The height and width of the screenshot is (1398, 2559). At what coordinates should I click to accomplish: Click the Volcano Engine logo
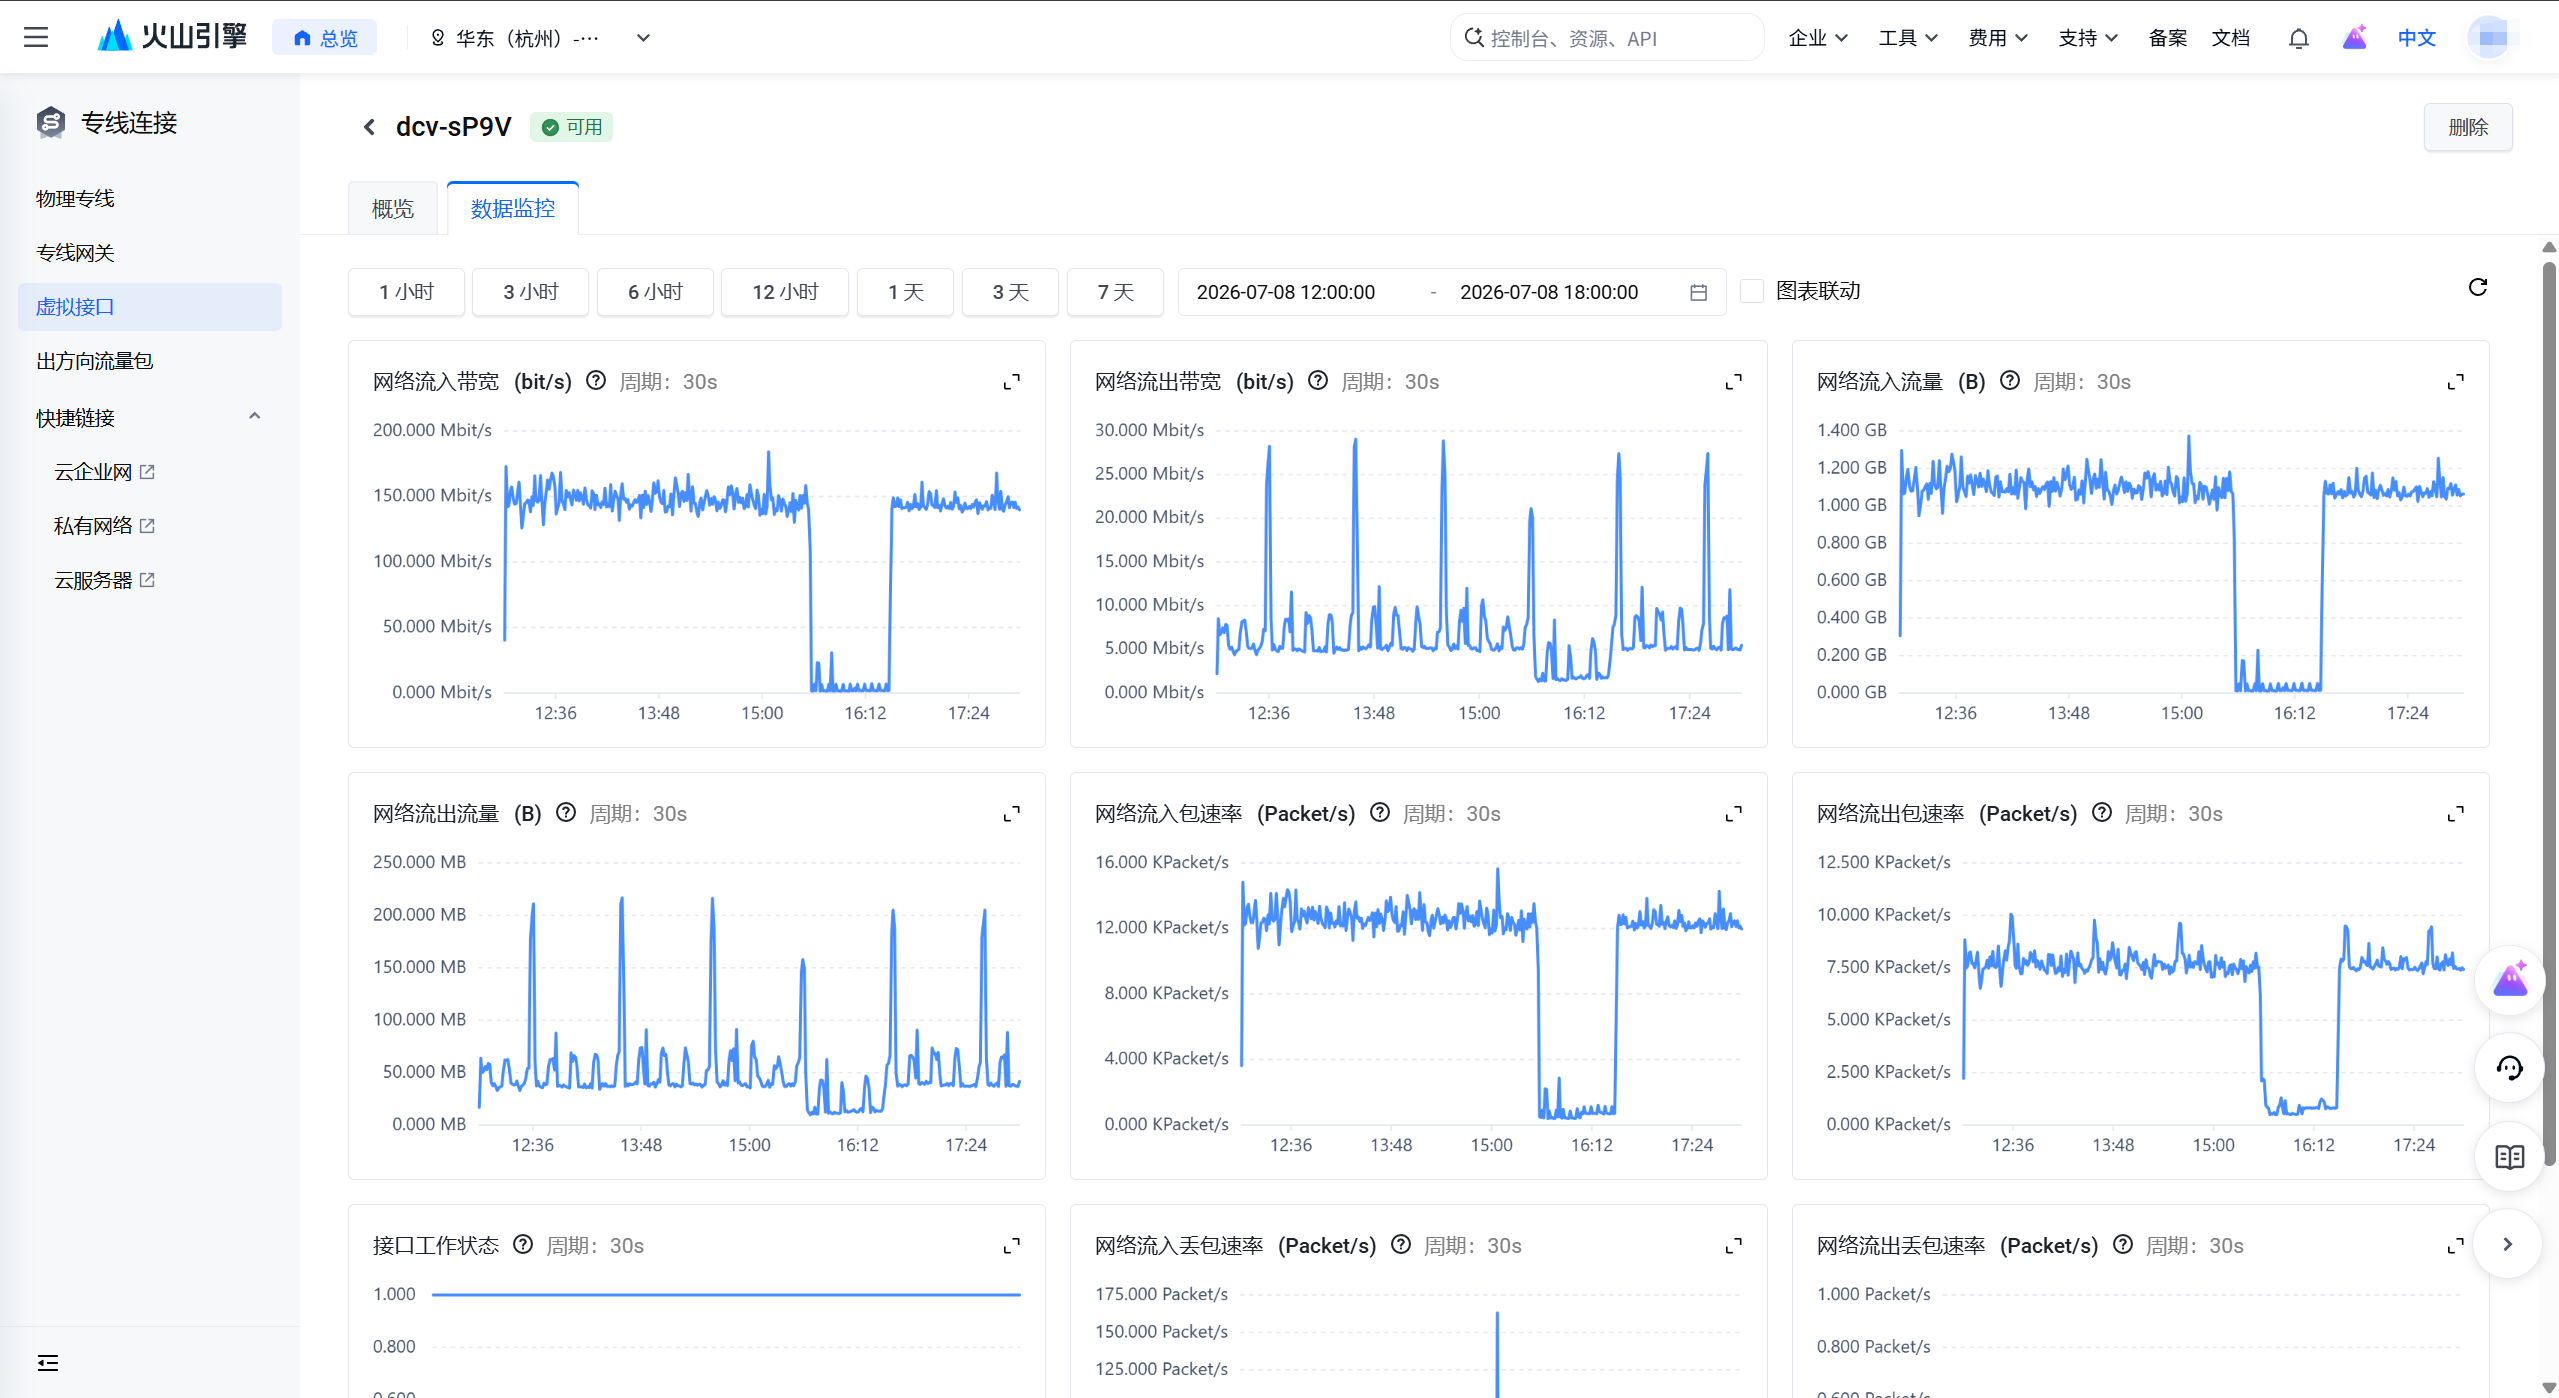click(x=172, y=37)
